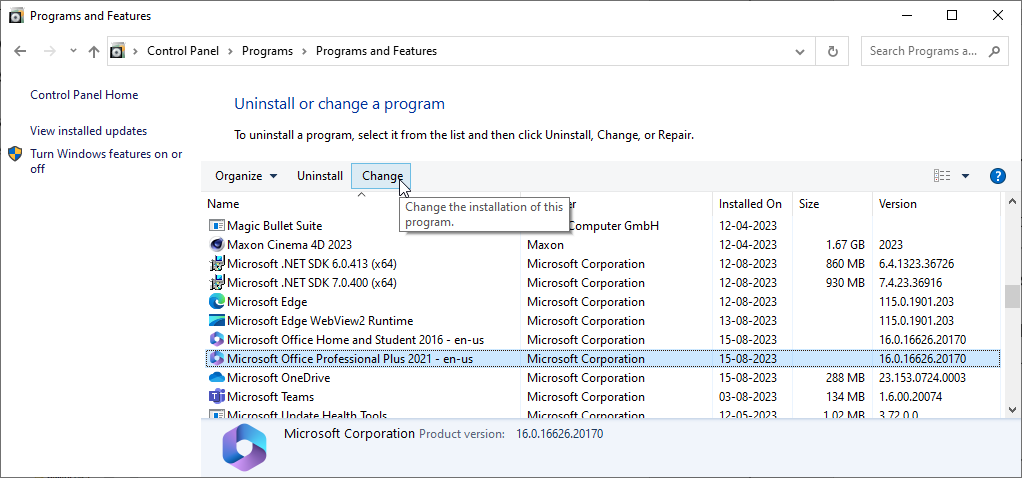Click the Control Panel icon in address bar
1022x478 pixels.
(x=117, y=51)
